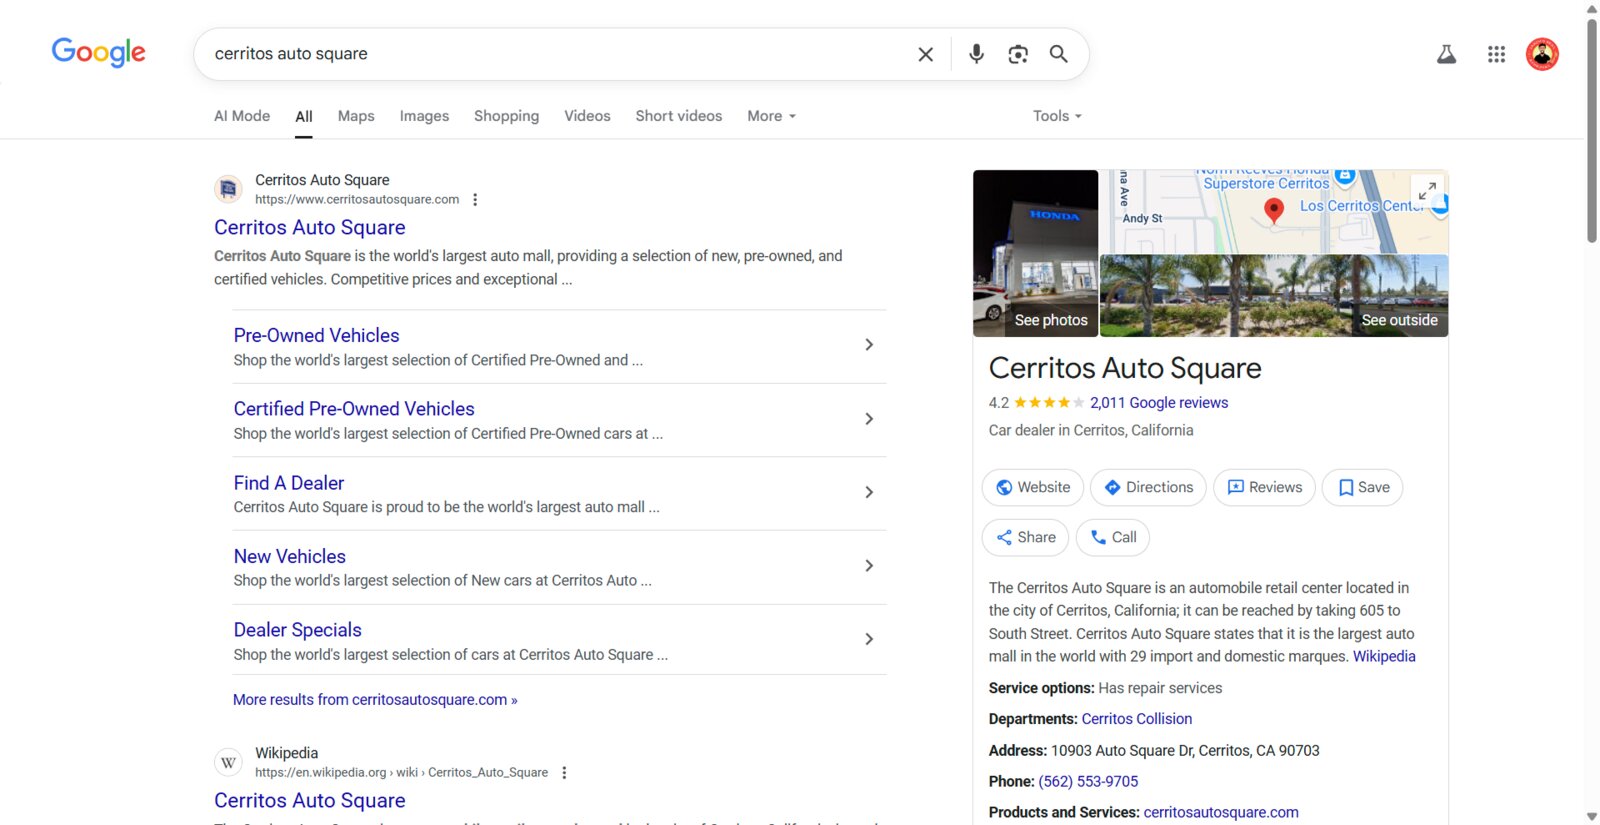Open See photos thumbnail

(1035, 253)
